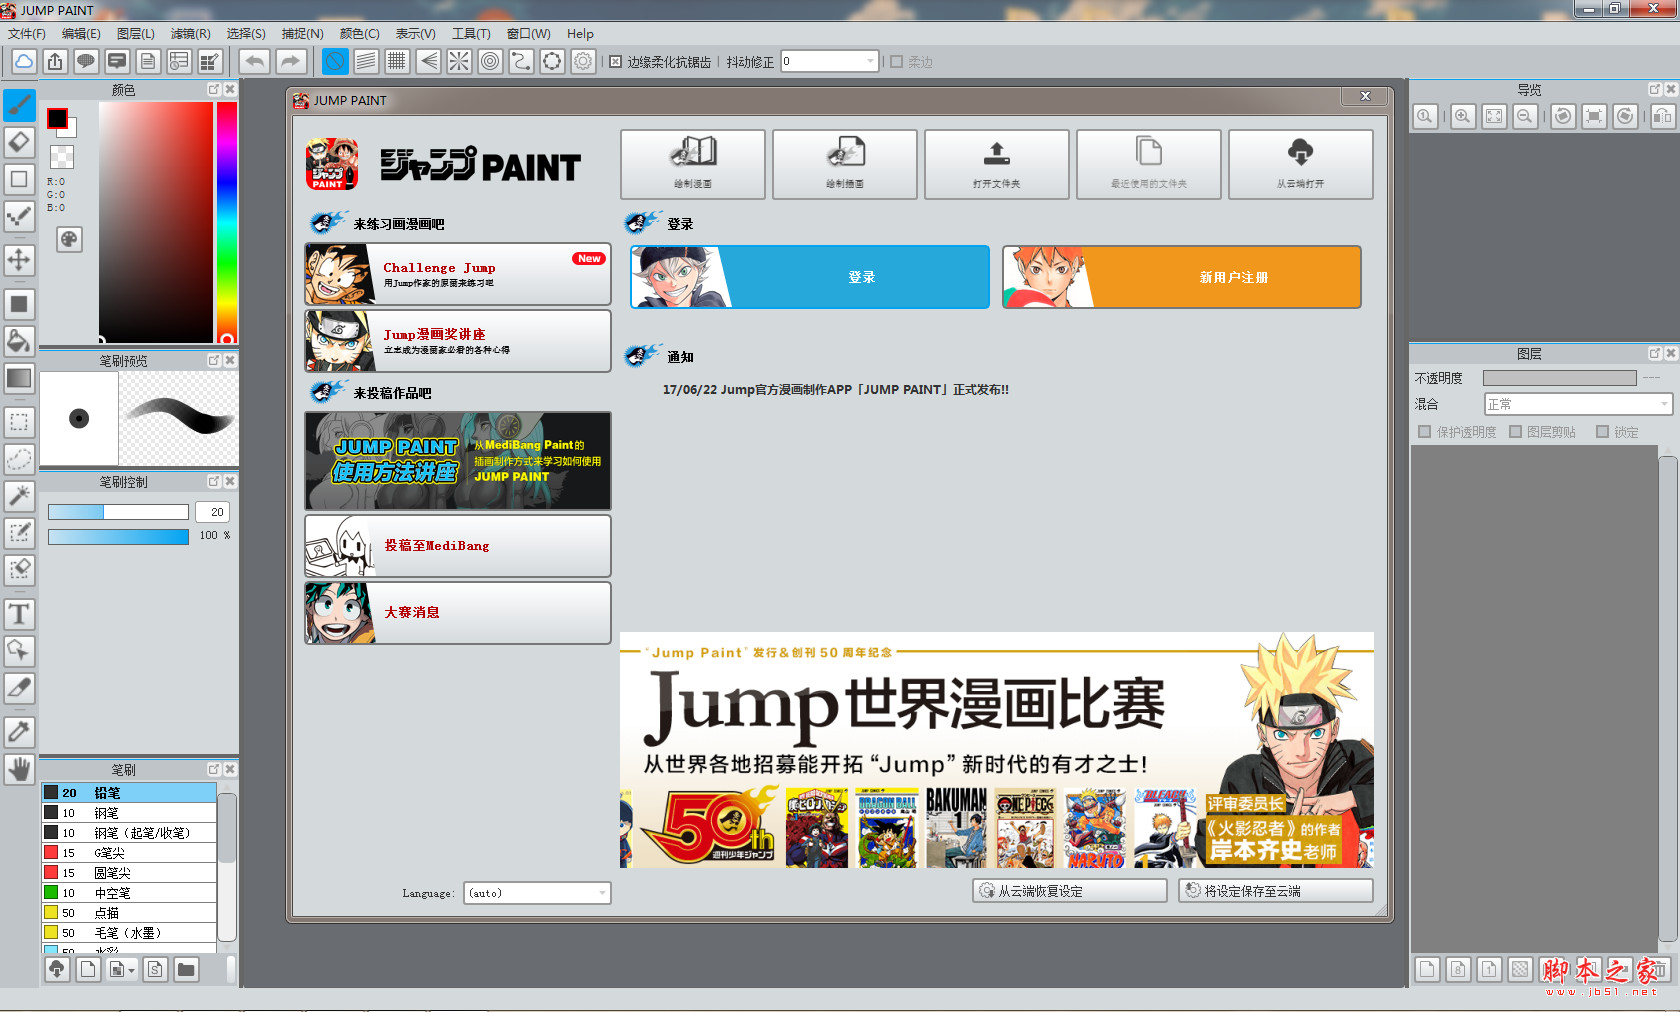Select the Hand pan tool
The width and height of the screenshot is (1680, 1012).
click(19, 769)
